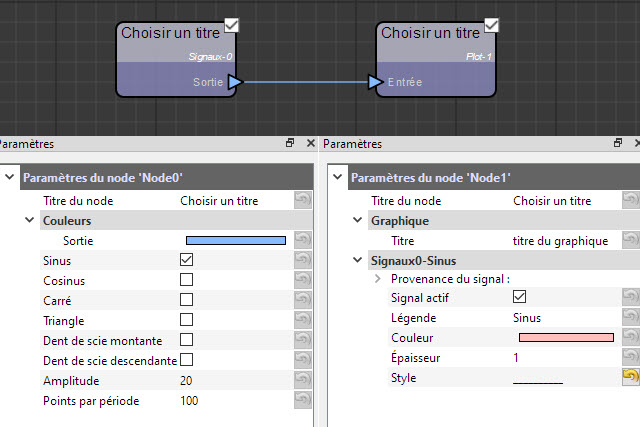Click reset icon next to Sinus checkbox
This screenshot has height=427, width=640.
point(302,260)
